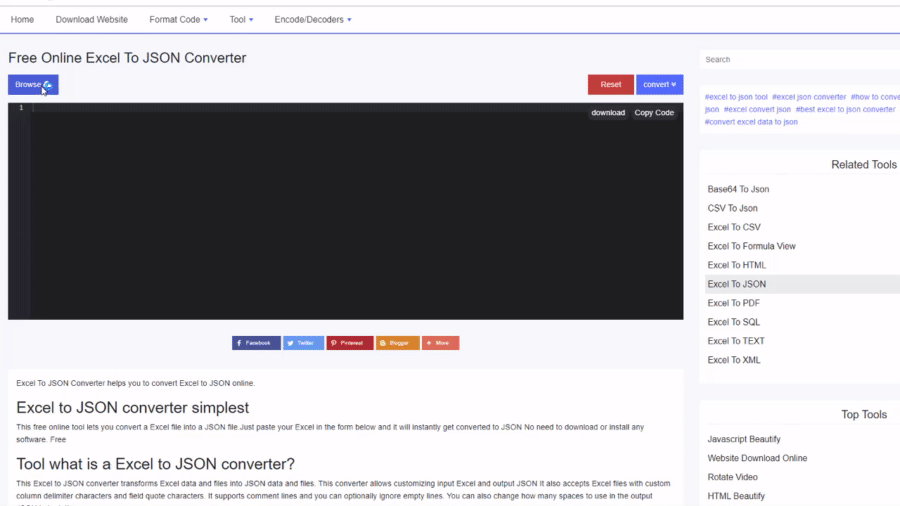Go to the Home menu item
Viewport: 900px width, 506px height.
[22, 19]
